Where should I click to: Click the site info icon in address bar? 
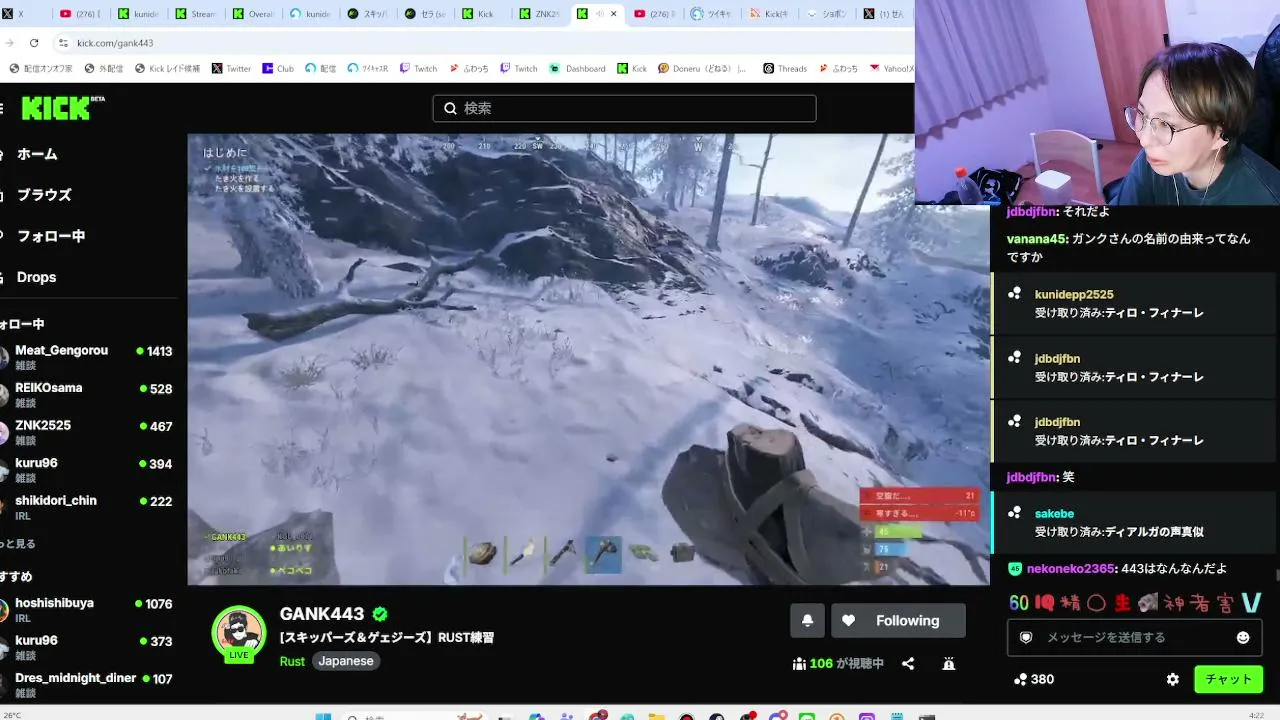63,43
